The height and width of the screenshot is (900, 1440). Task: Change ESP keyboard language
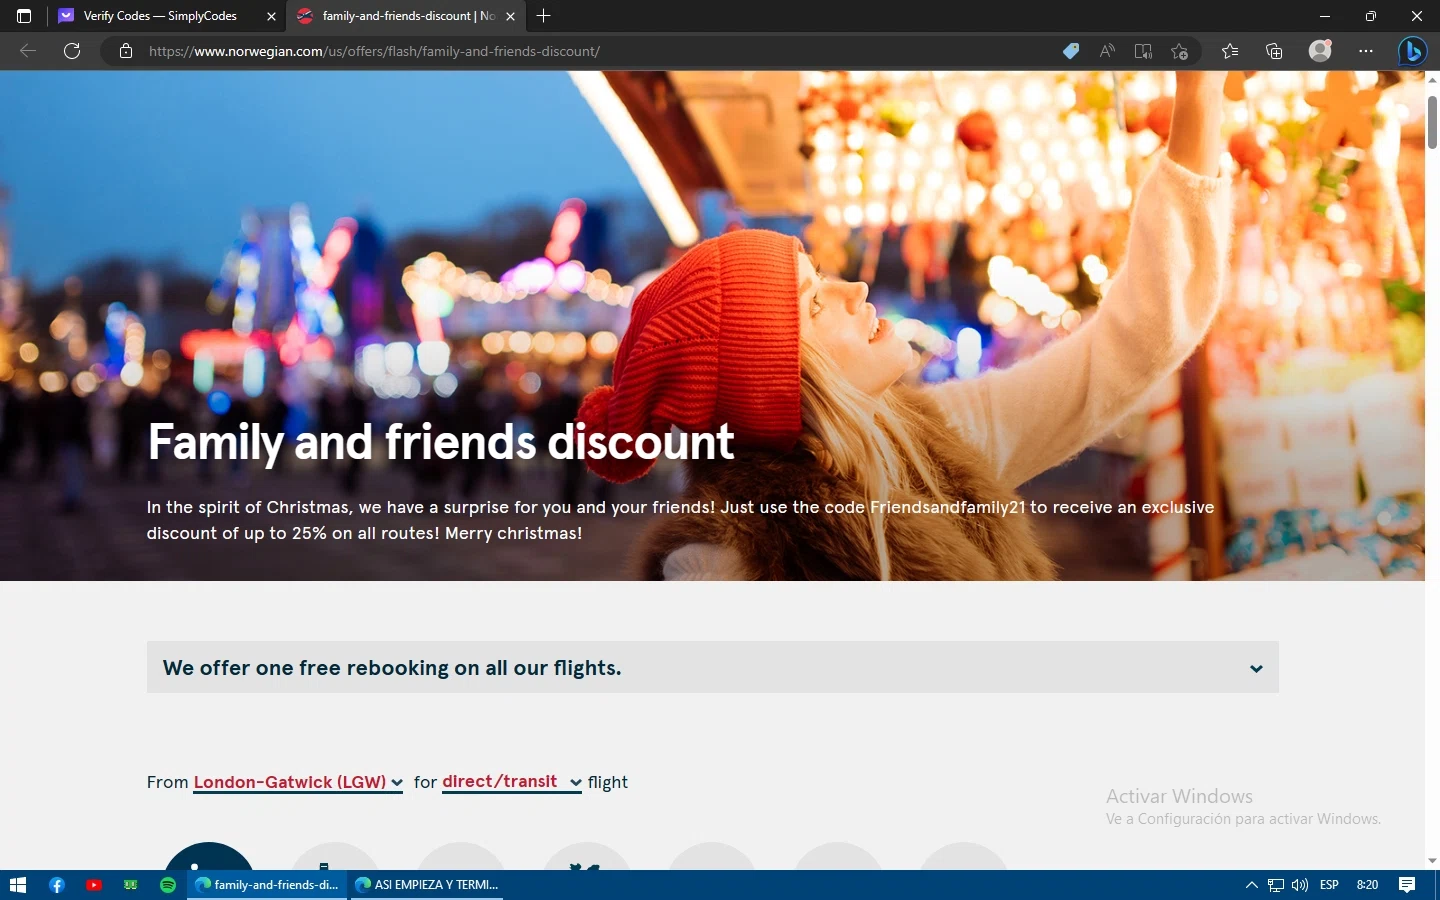point(1330,885)
